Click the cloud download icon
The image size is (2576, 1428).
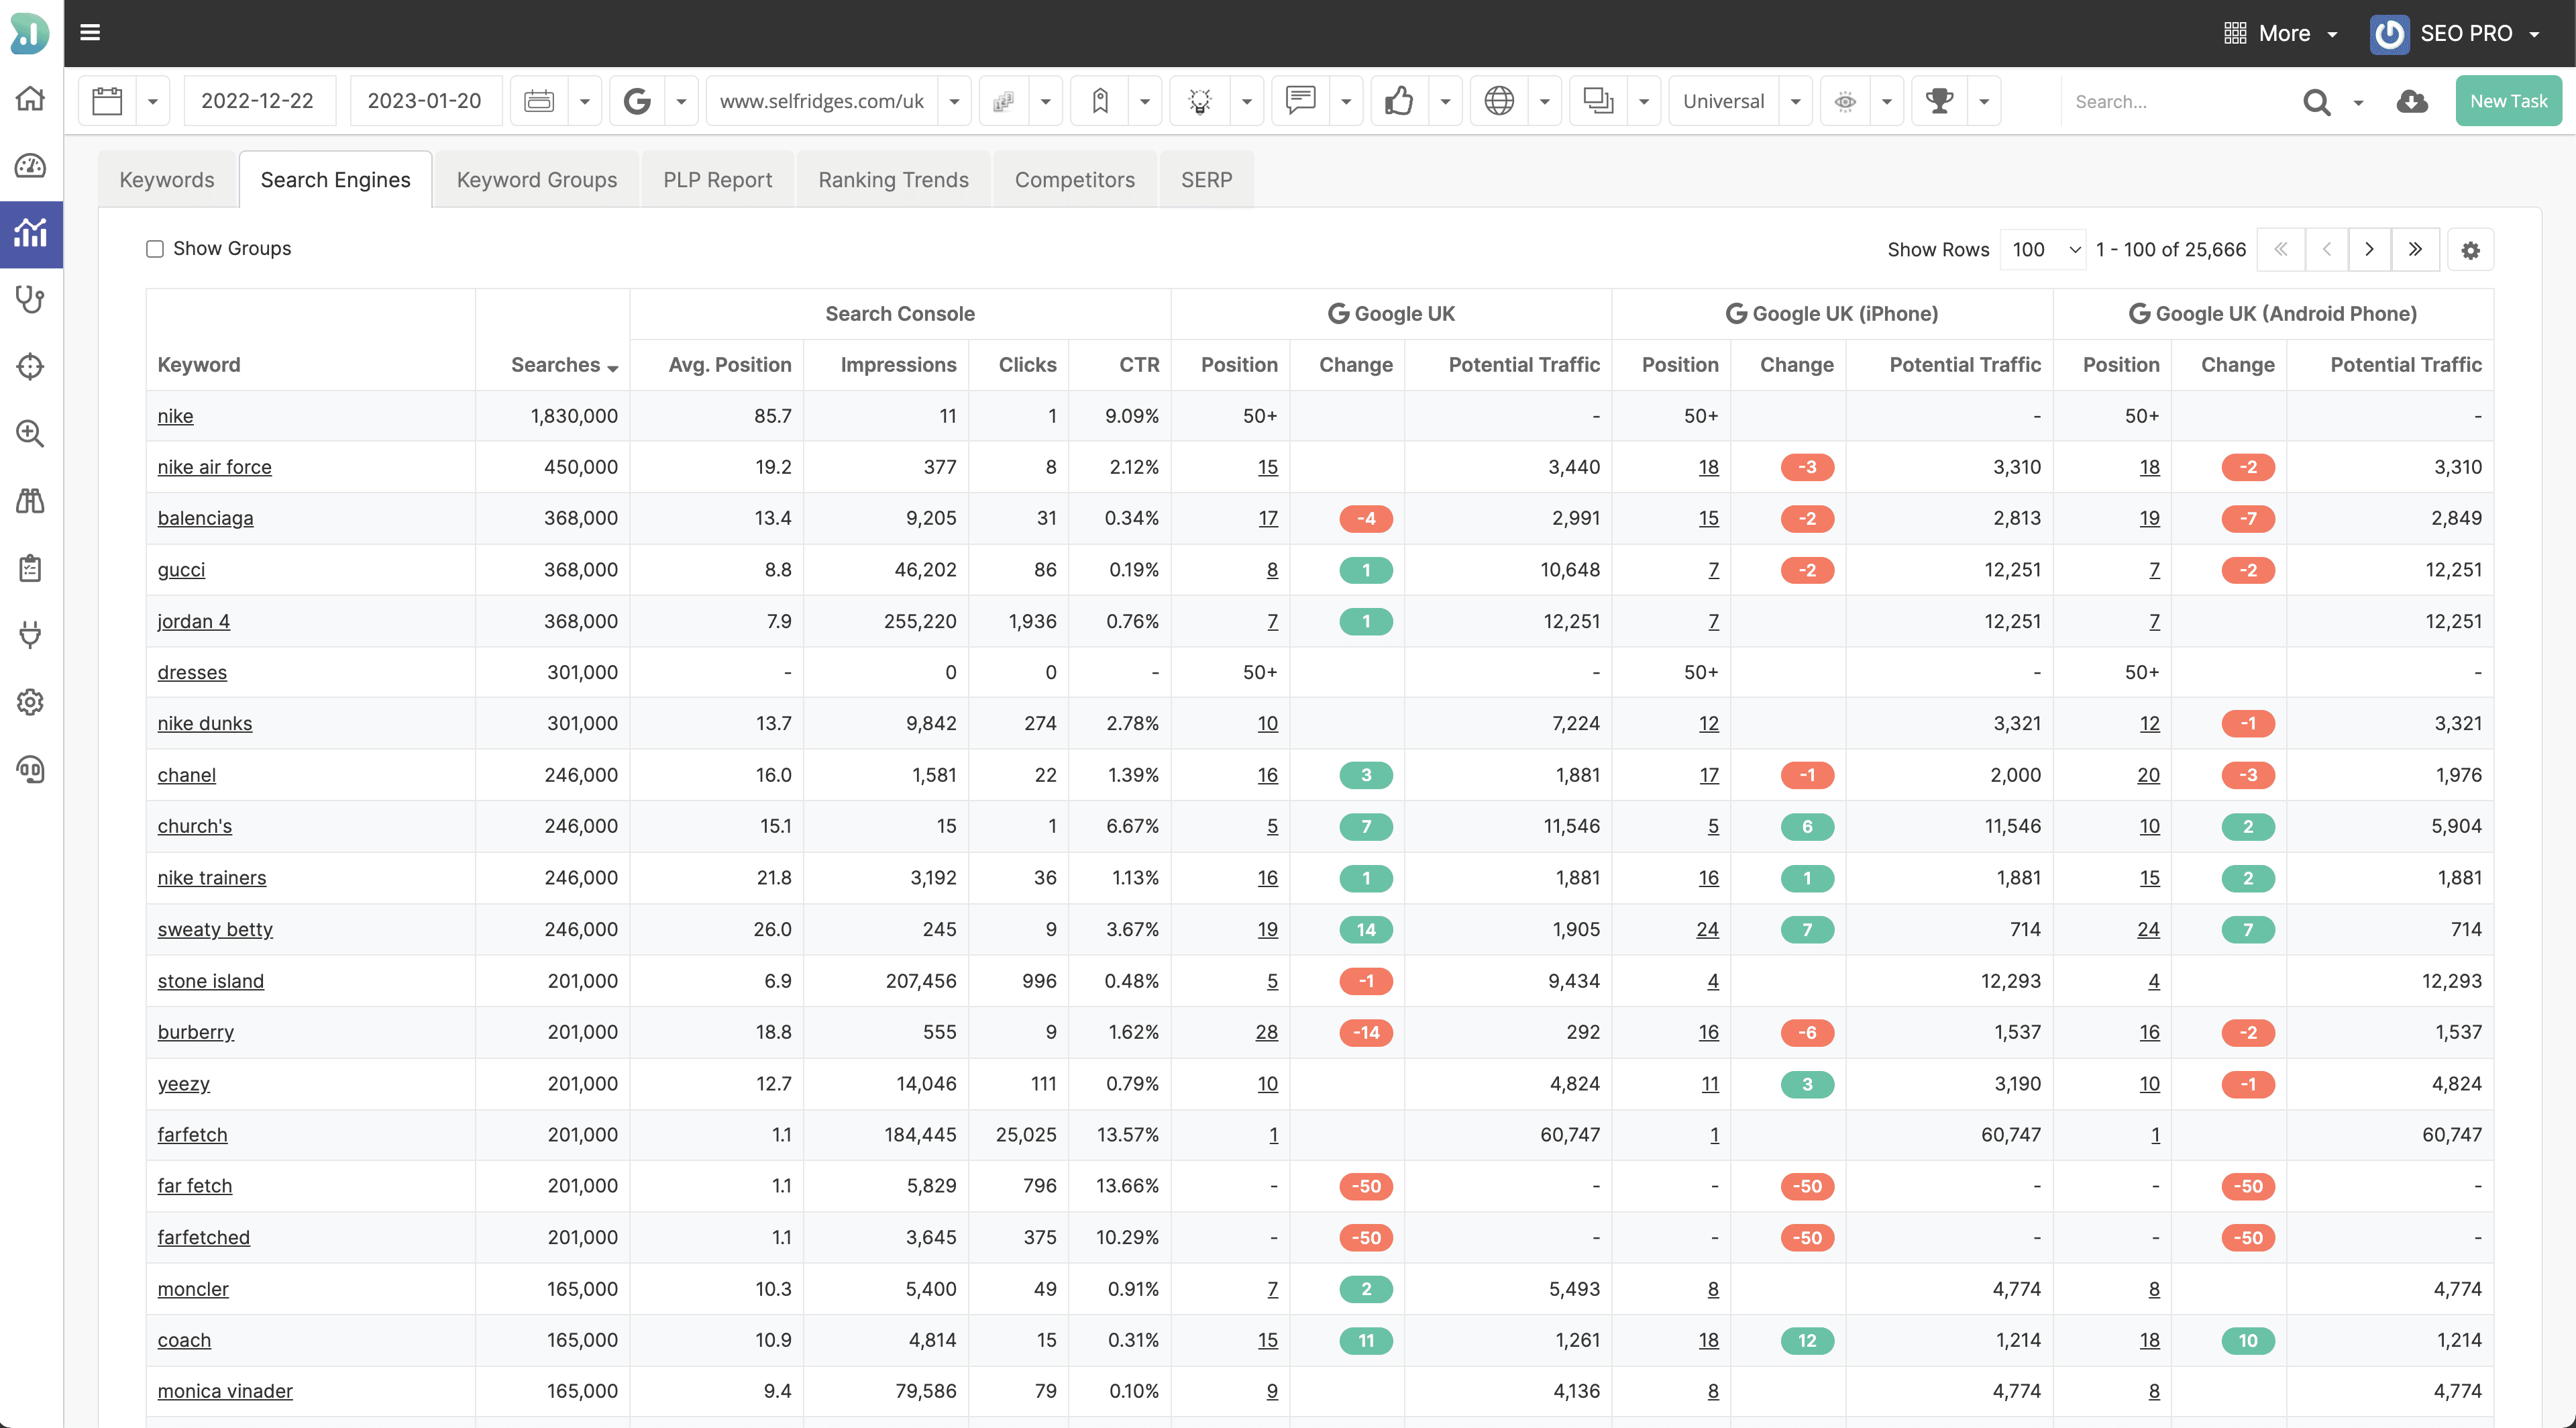tap(2412, 101)
